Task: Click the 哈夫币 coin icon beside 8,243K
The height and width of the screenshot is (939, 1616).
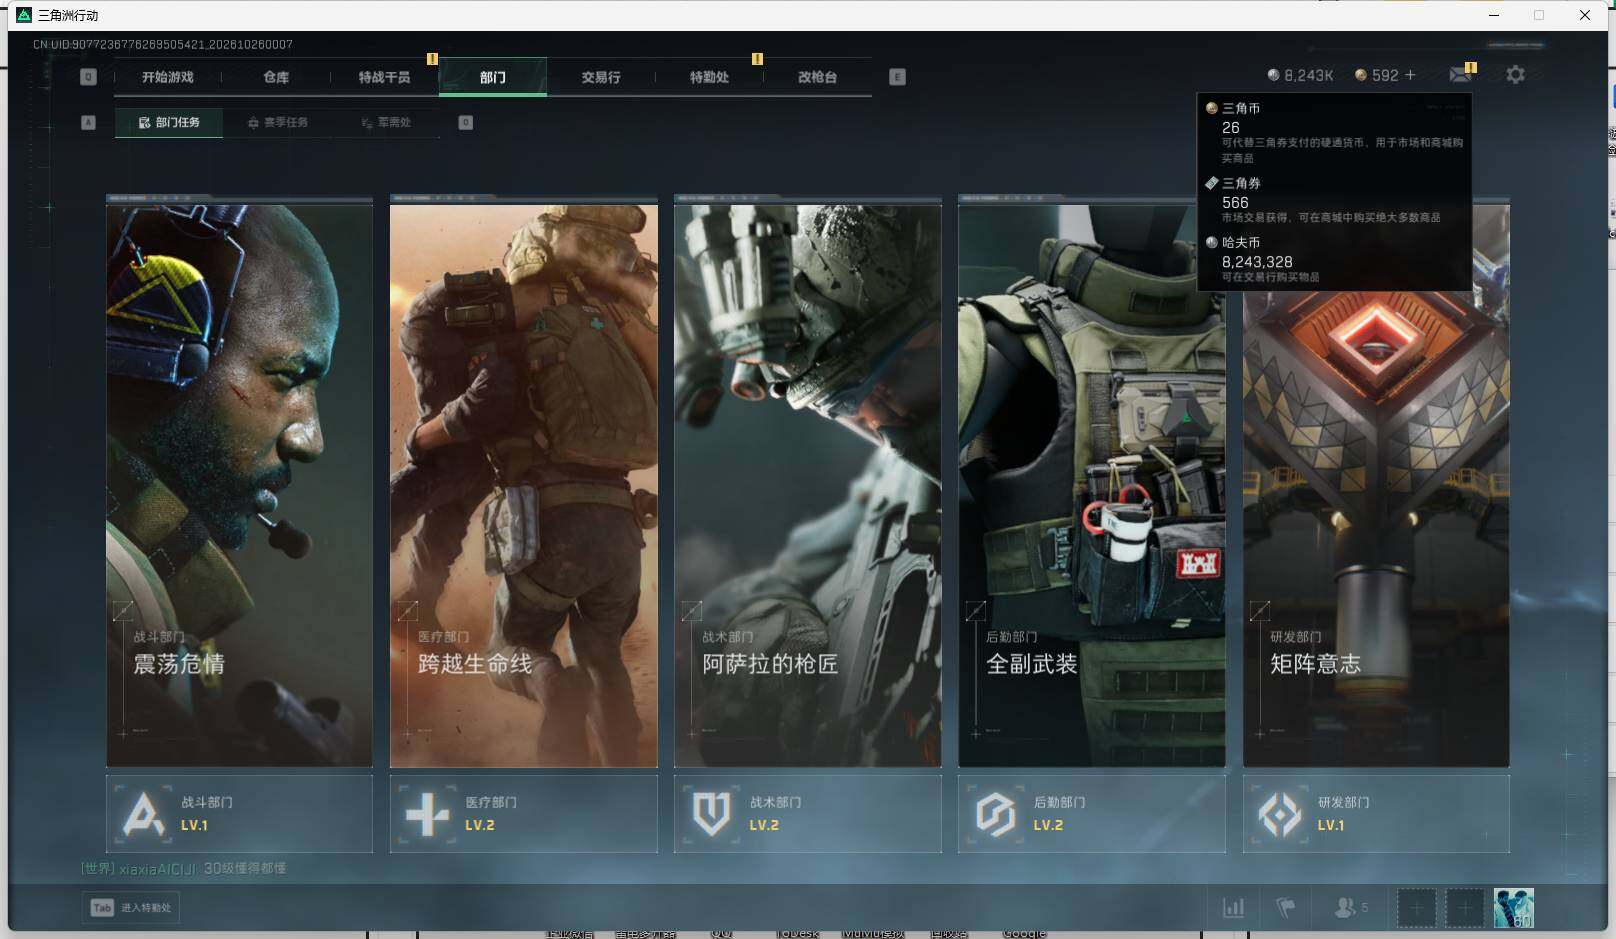Action: [x=1273, y=75]
